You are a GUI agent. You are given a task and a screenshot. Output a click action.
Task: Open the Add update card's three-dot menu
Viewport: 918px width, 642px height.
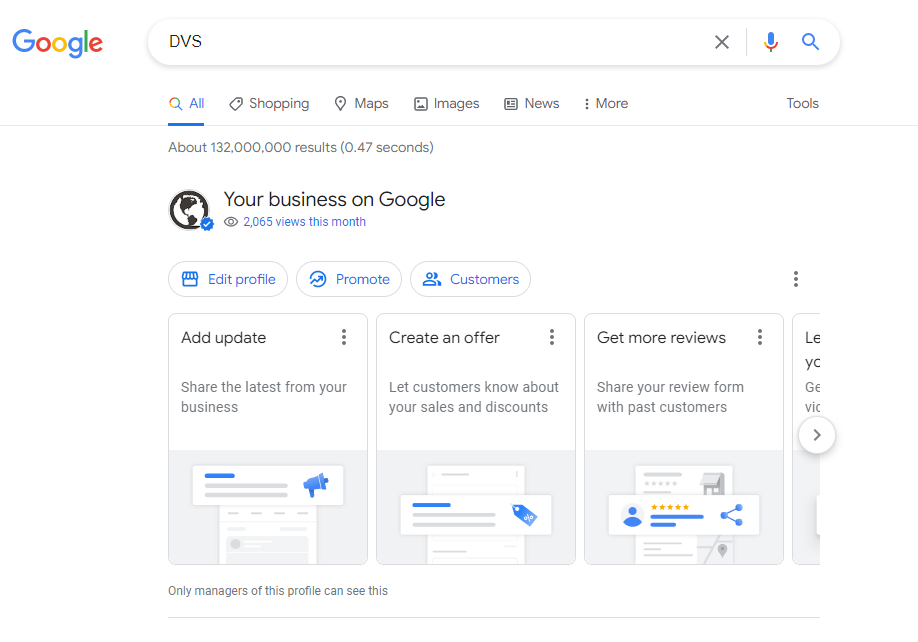[344, 337]
